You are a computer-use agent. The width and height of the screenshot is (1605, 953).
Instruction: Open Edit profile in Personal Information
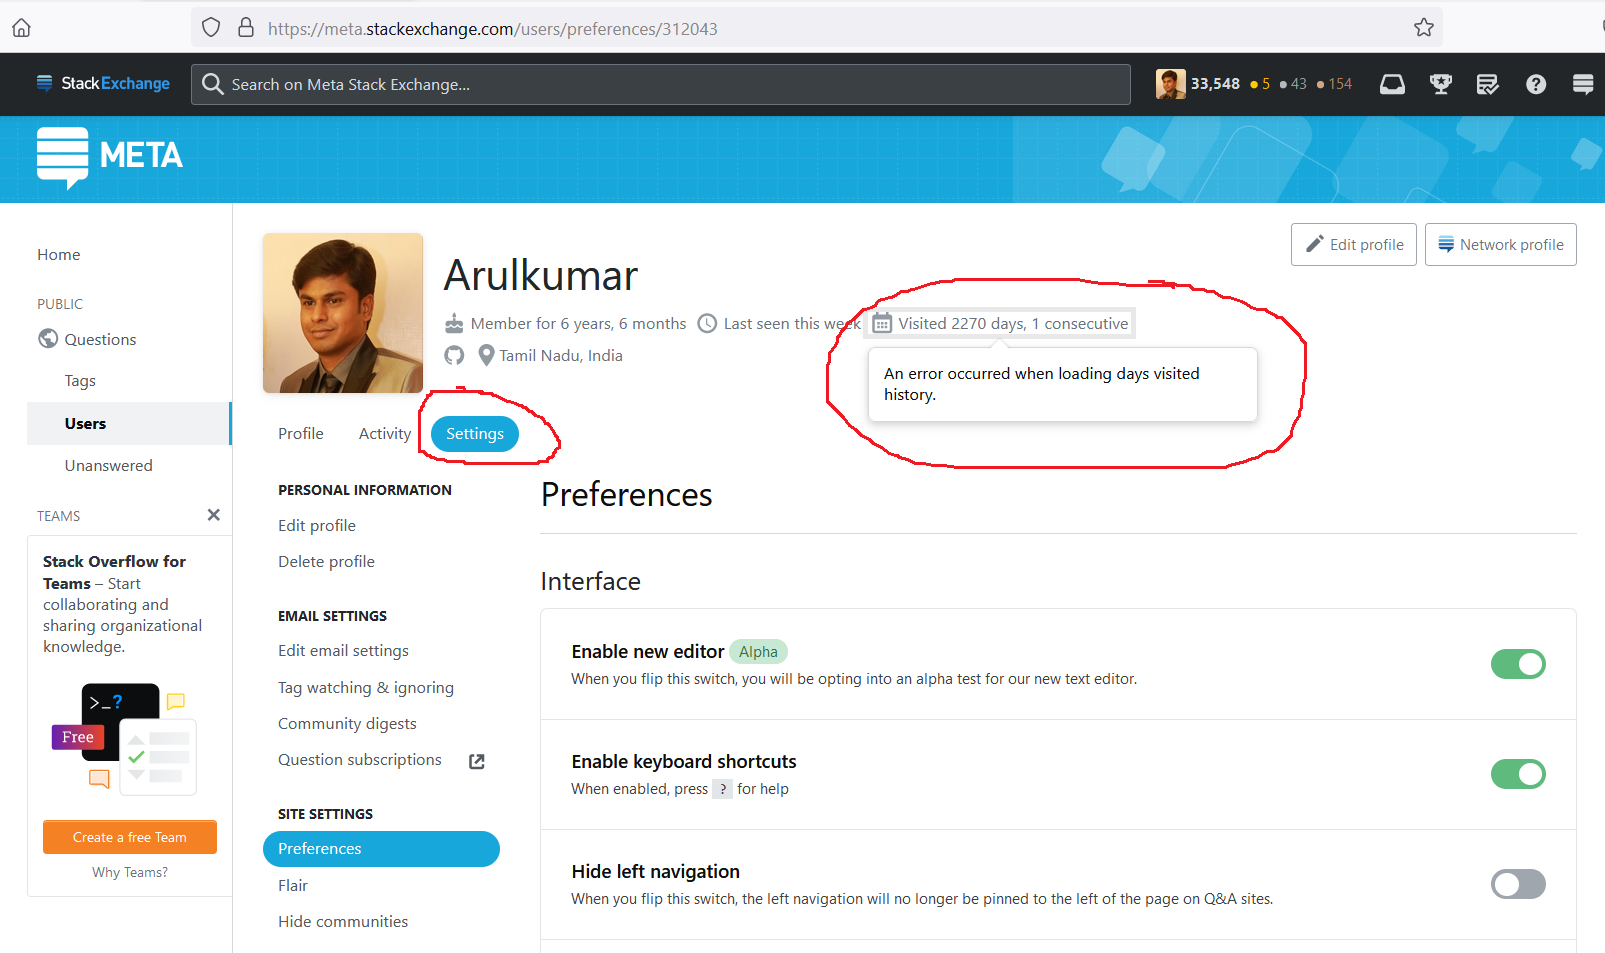tap(317, 525)
